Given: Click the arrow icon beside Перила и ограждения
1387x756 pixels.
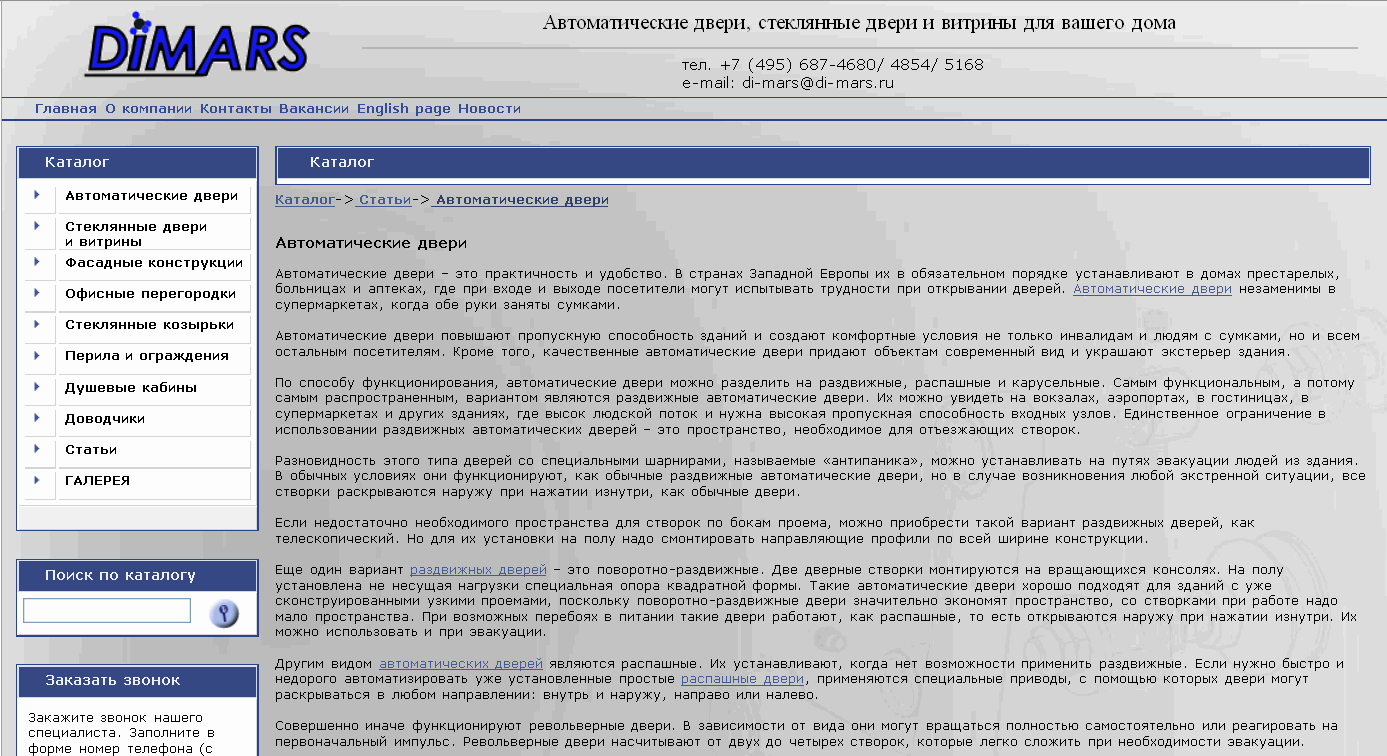Looking at the screenshot, I should [38, 355].
